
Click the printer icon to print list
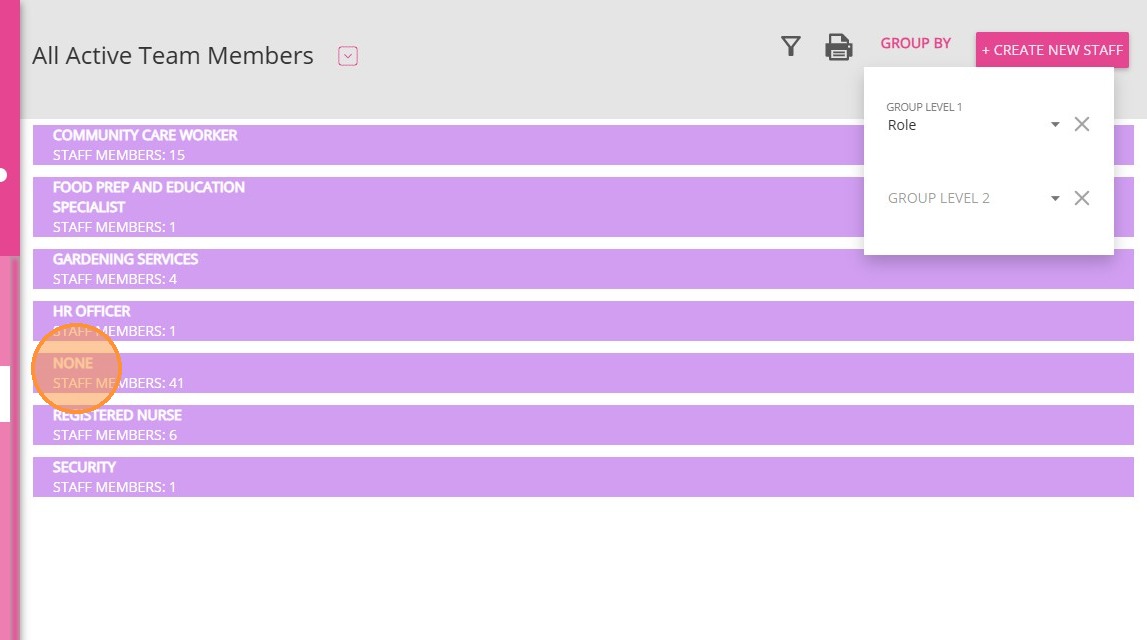coord(838,47)
